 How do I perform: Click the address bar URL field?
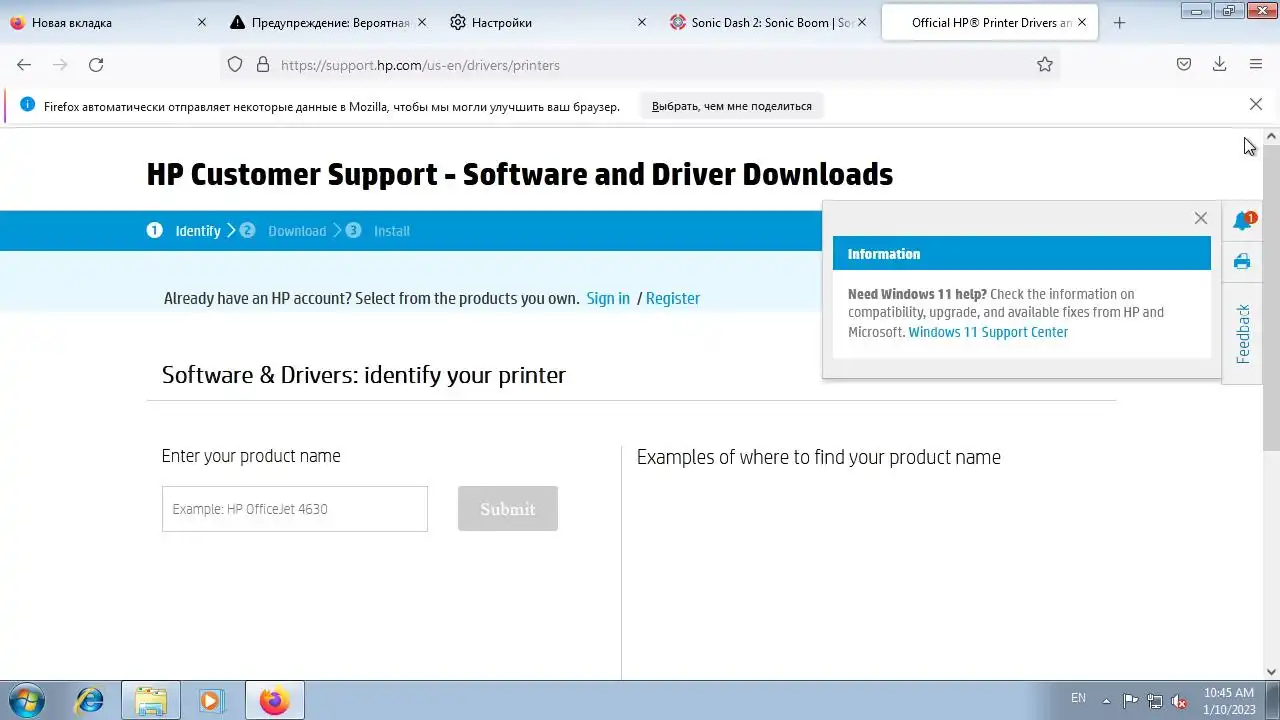click(640, 64)
